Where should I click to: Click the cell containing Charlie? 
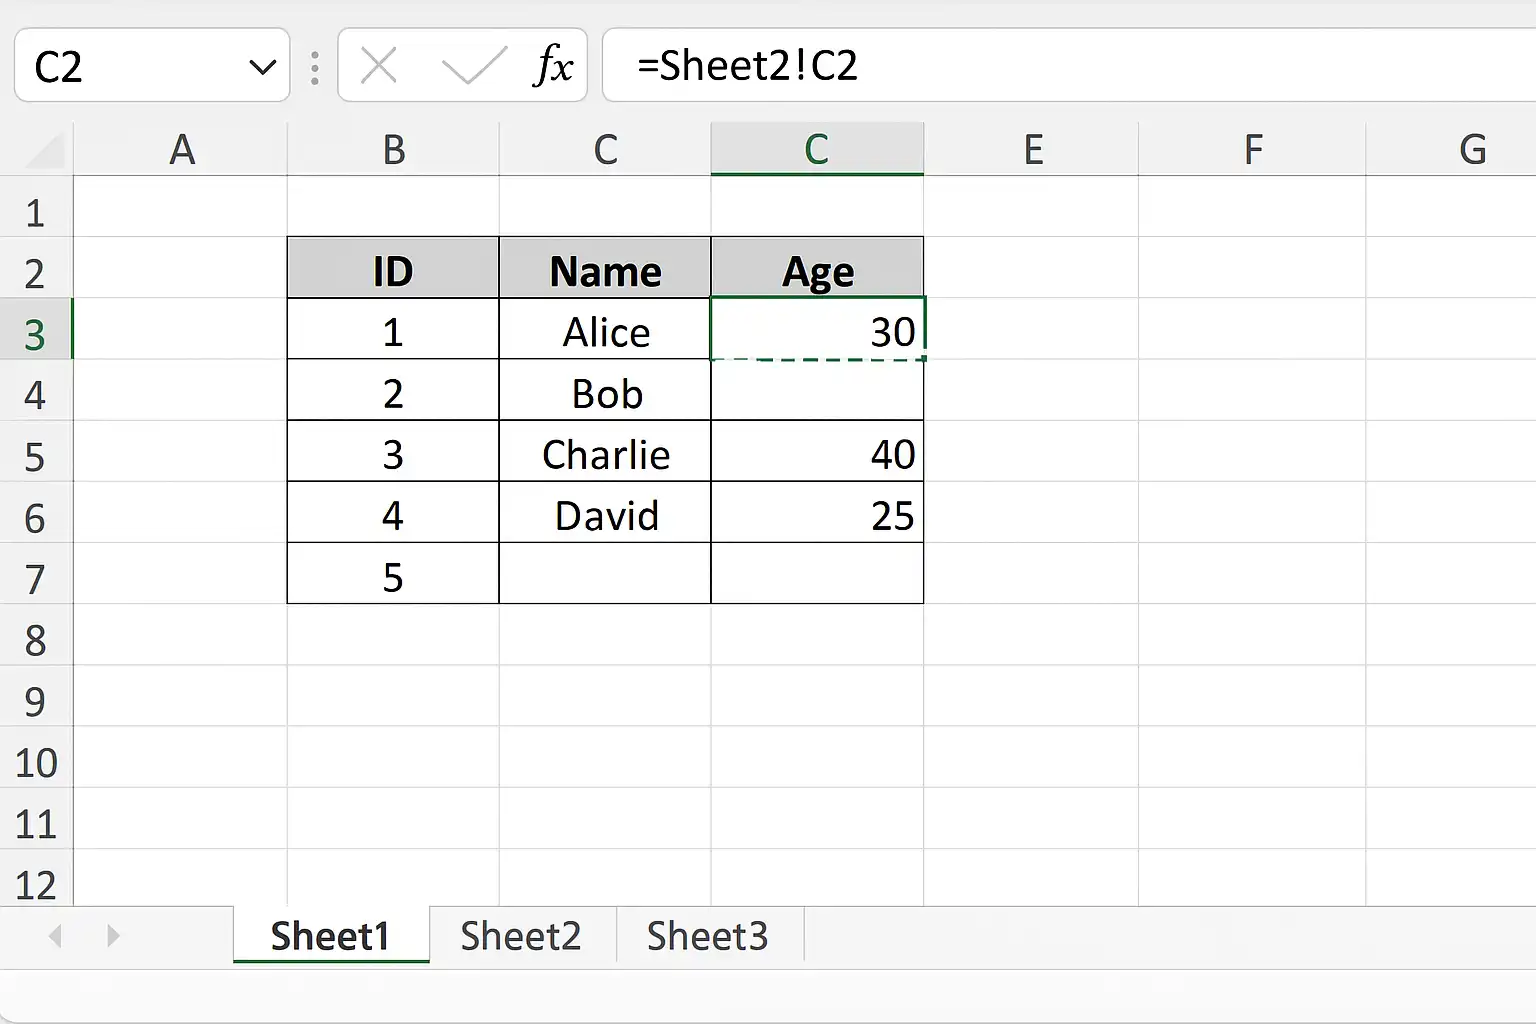[605, 455]
